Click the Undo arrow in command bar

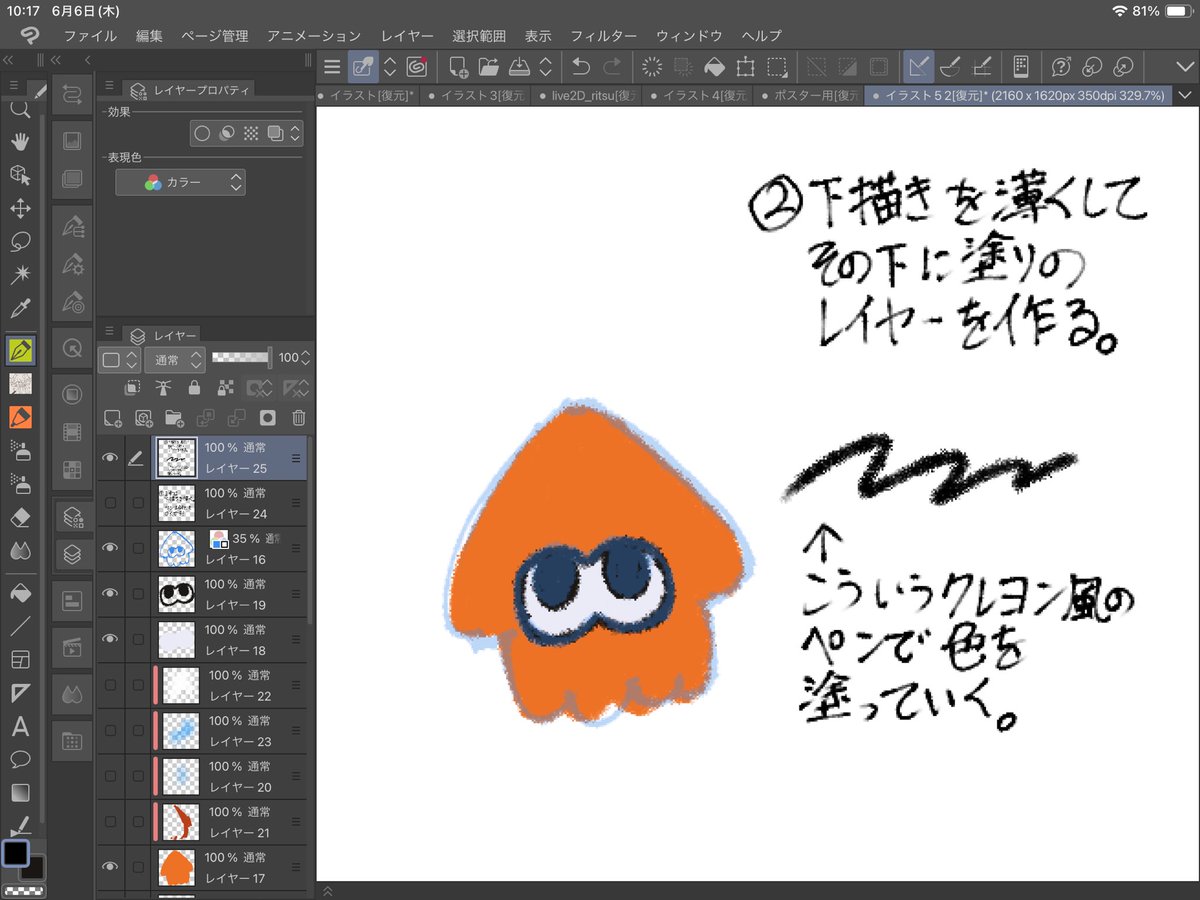[581, 67]
